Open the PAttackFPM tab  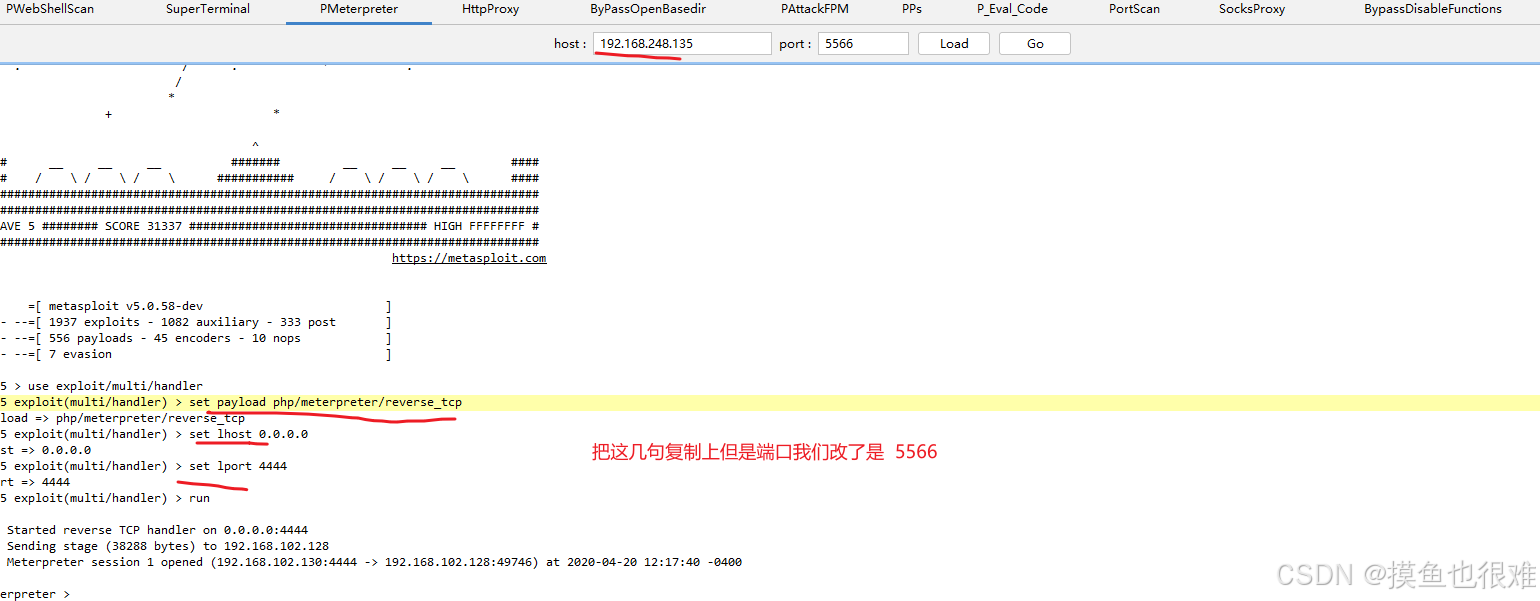(x=815, y=9)
